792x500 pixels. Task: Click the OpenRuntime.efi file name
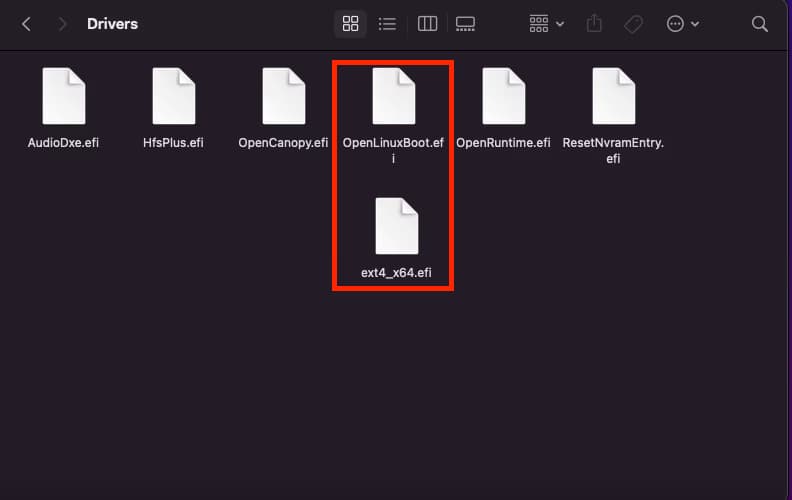(504, 143)
